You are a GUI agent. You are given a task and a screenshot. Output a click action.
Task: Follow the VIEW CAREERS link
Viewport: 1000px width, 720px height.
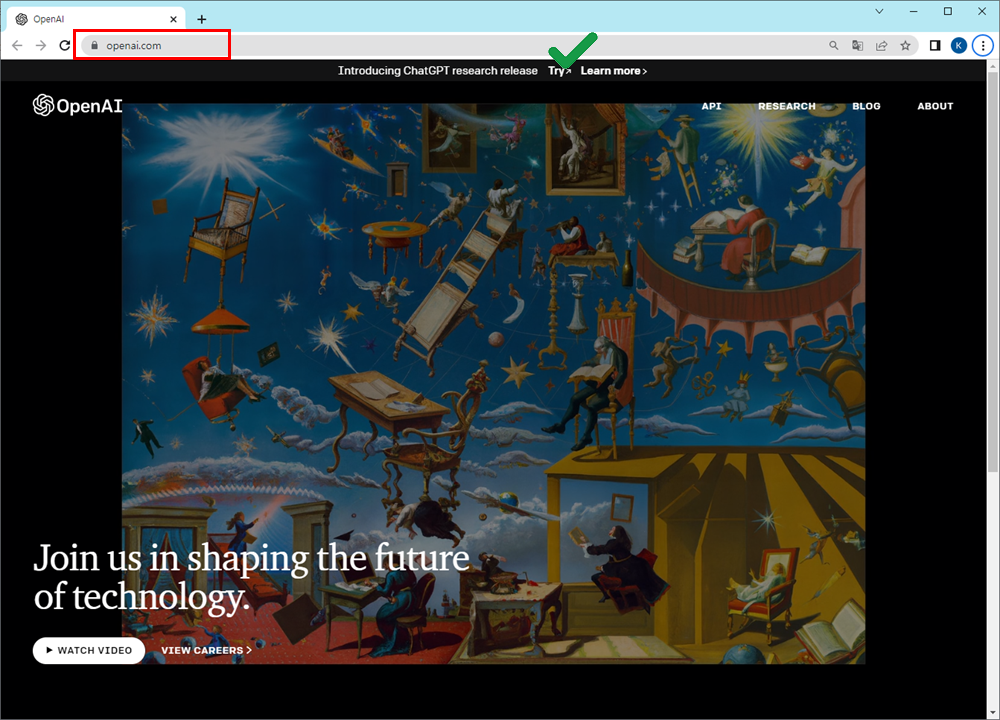point(206,650)
